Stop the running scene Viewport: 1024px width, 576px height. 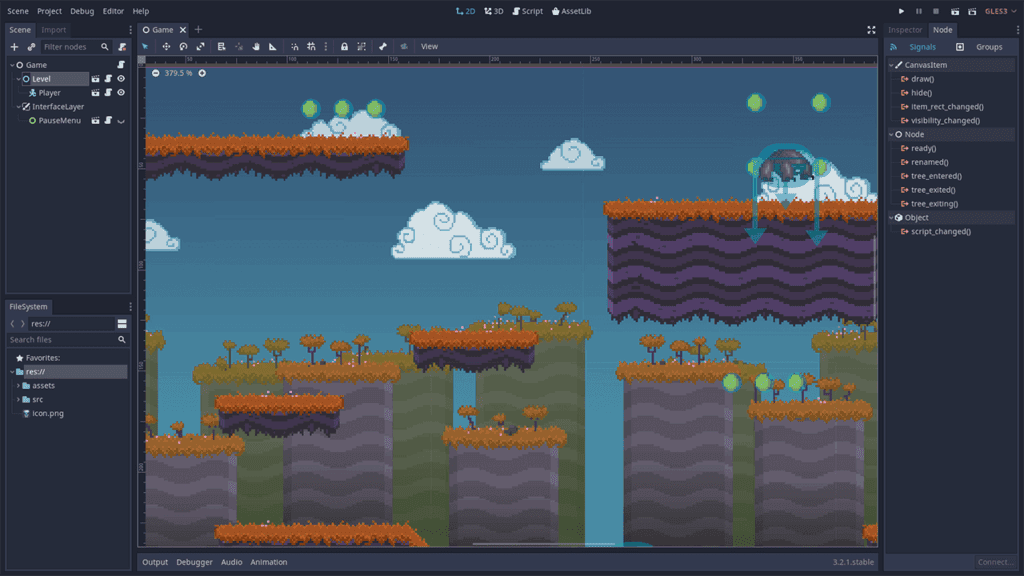click(x=936, y=11)
